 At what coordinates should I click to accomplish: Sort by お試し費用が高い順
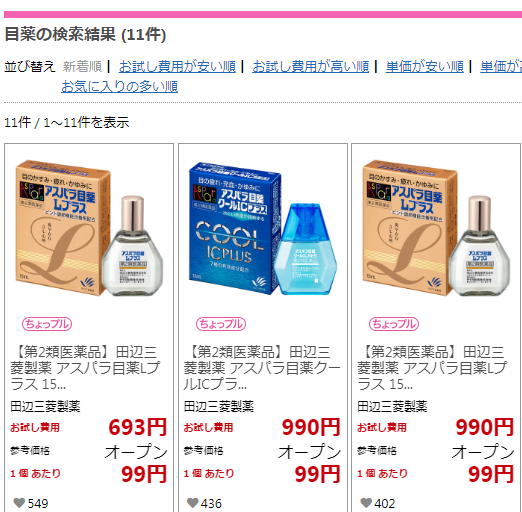pos(311,66)
